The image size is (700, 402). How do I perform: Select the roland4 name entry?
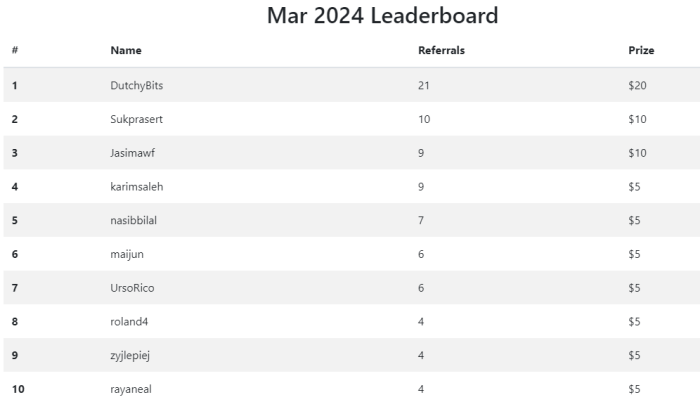coord(129,322)
